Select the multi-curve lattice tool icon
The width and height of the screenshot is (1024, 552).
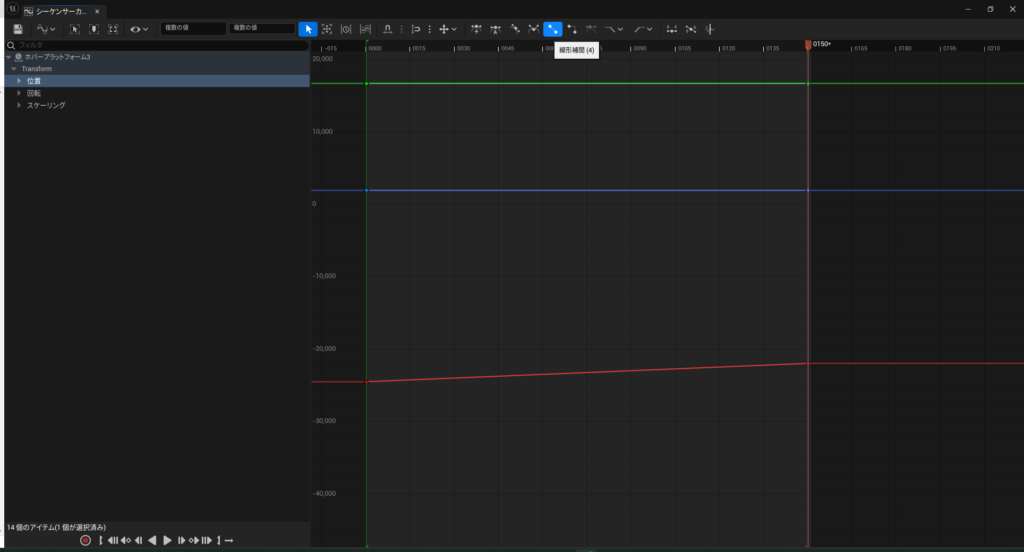[x=365, y=29]
